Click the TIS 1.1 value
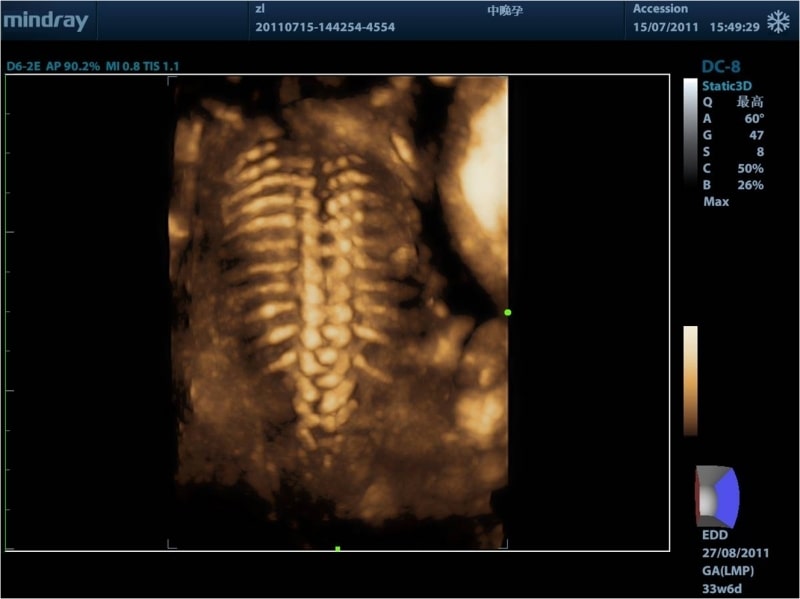 coord(161,66)
